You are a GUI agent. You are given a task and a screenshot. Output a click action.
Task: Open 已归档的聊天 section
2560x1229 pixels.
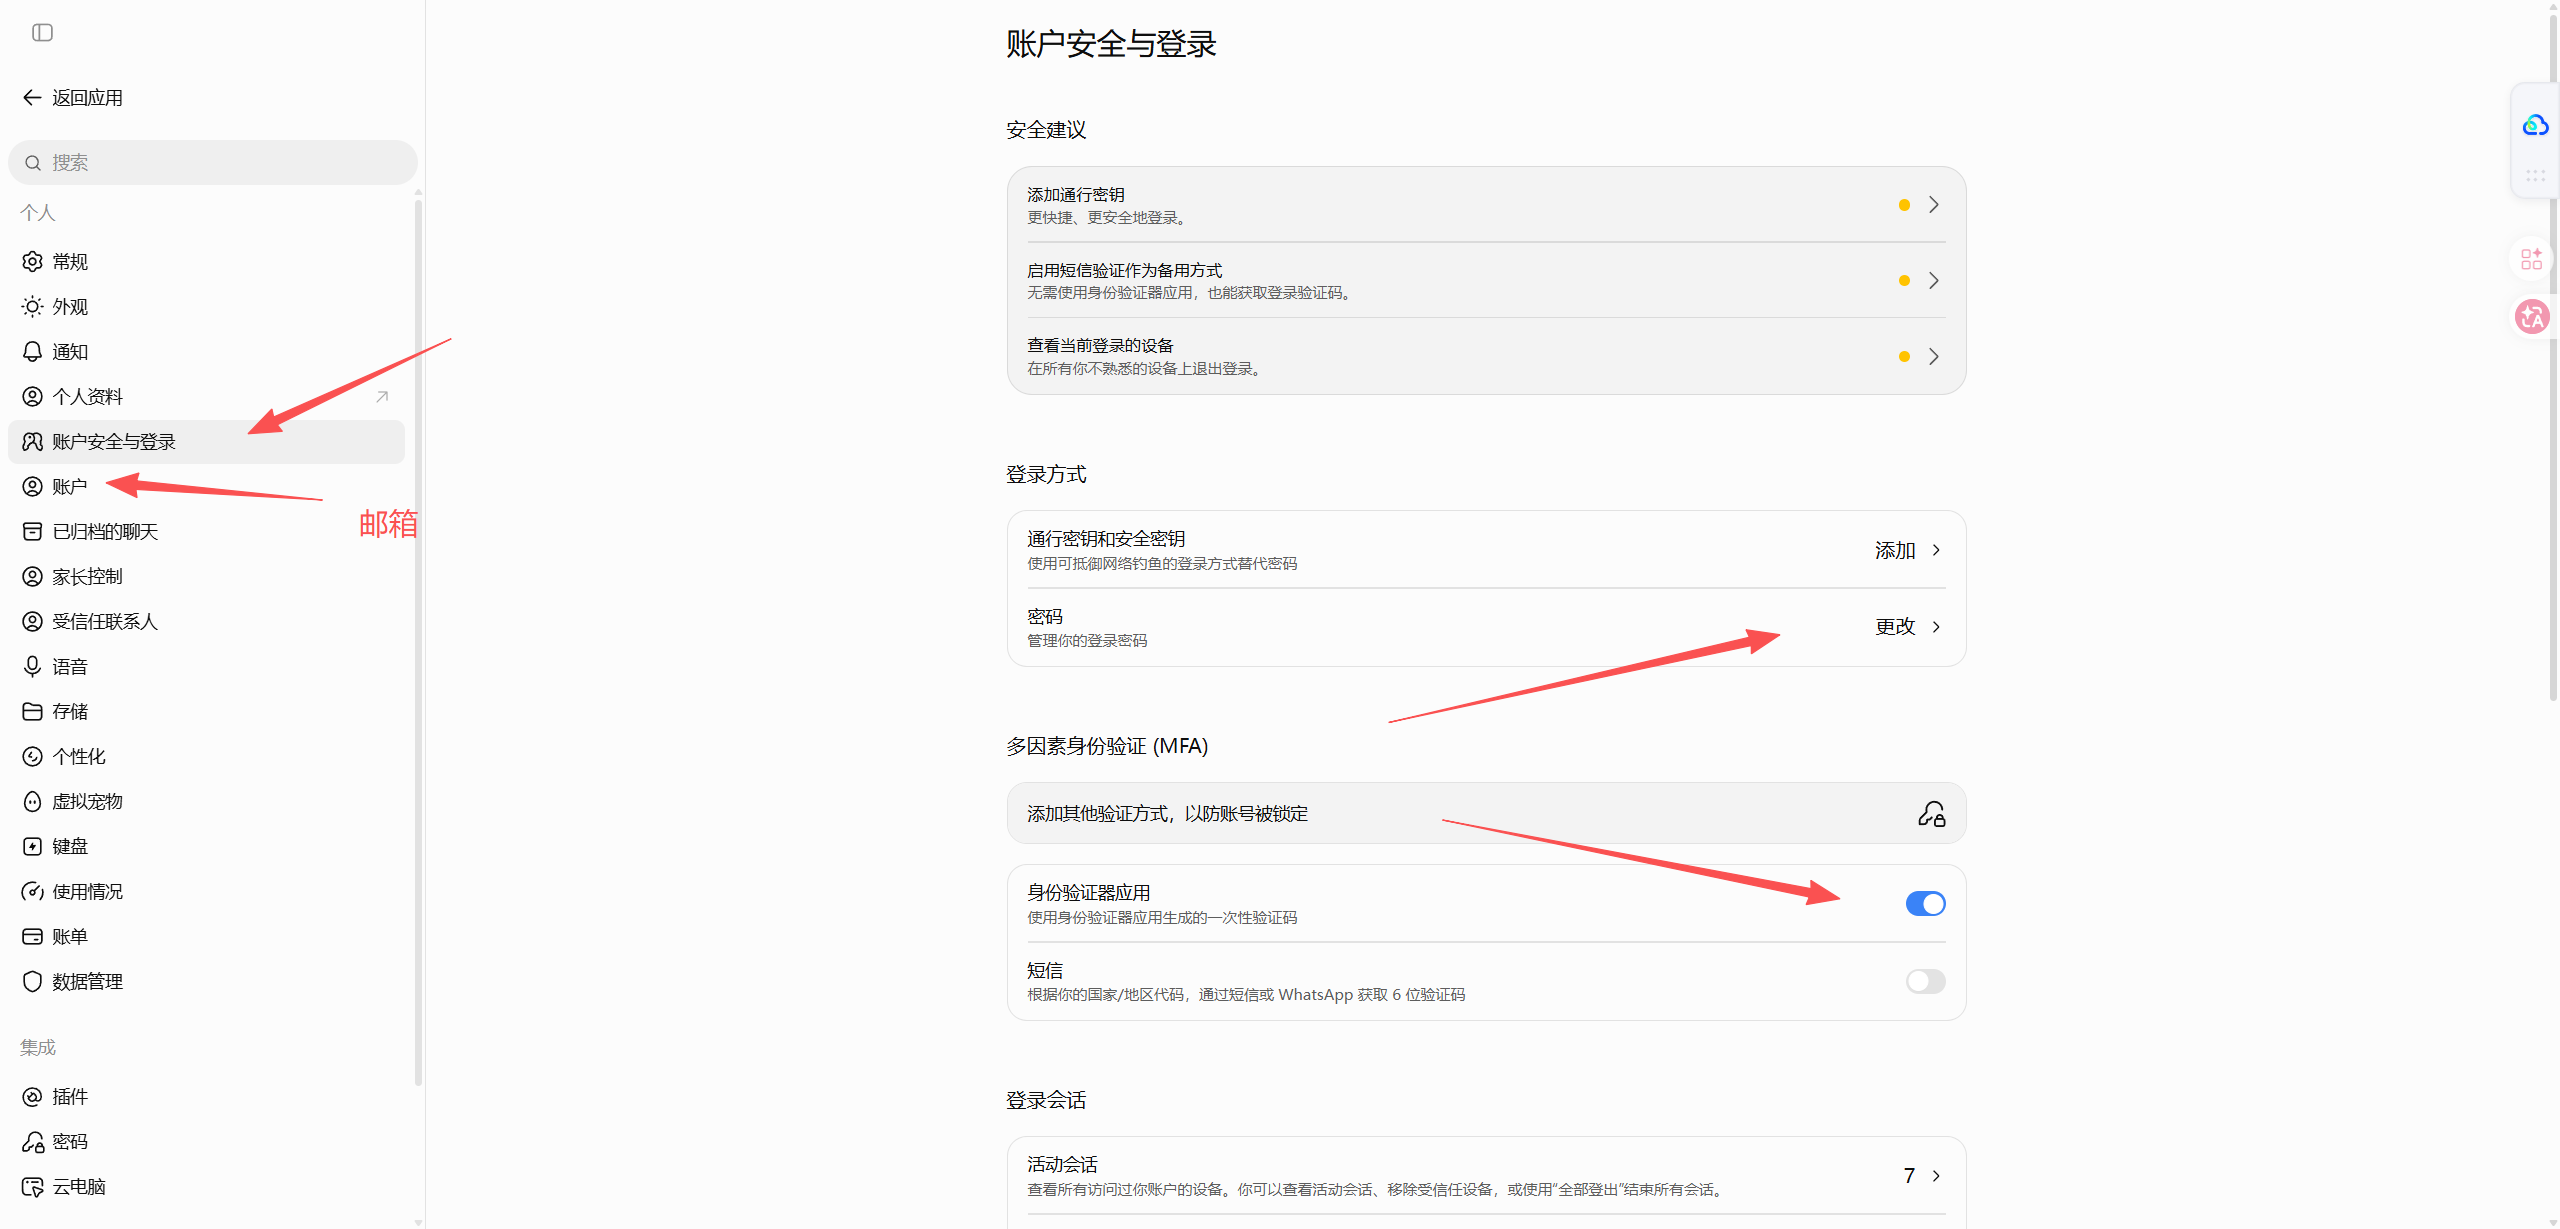click(x=207, y=532)
